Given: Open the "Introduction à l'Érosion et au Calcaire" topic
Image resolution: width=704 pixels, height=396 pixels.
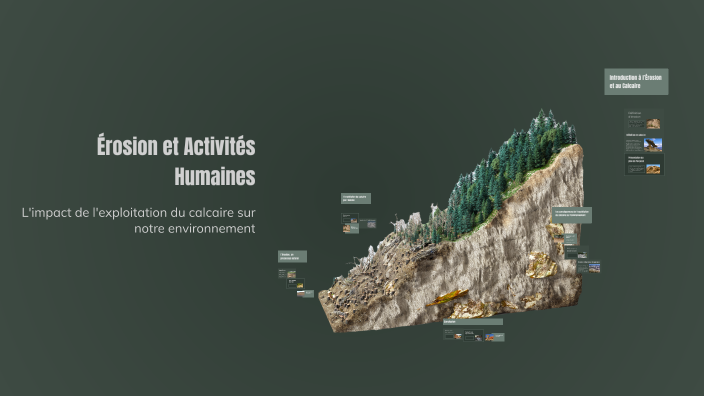Looking at the screenshot, I should [636, 82].
